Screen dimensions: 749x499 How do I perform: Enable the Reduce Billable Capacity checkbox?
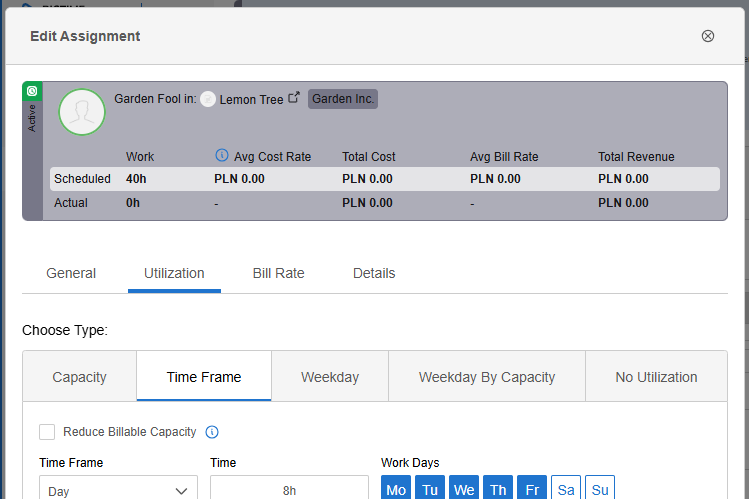pyautogui.click(x=47, y=432)
